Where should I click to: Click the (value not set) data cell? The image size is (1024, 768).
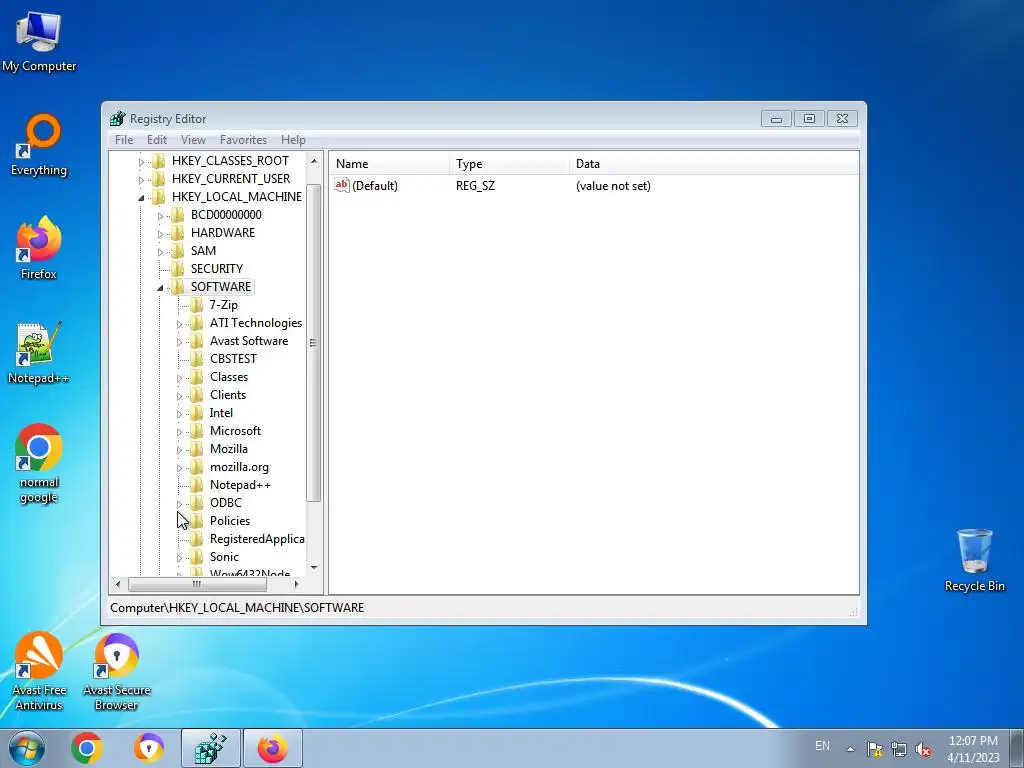613,185
